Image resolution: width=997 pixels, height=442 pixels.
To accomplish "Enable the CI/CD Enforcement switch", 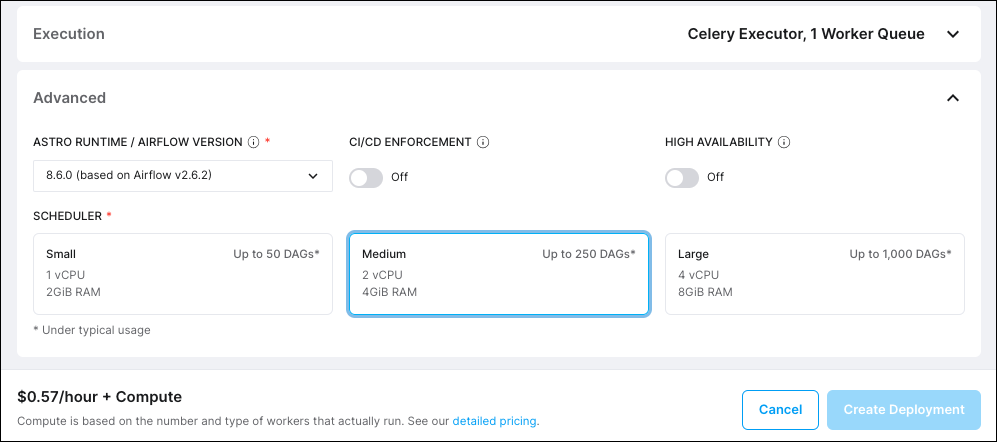I will [366, 177].
